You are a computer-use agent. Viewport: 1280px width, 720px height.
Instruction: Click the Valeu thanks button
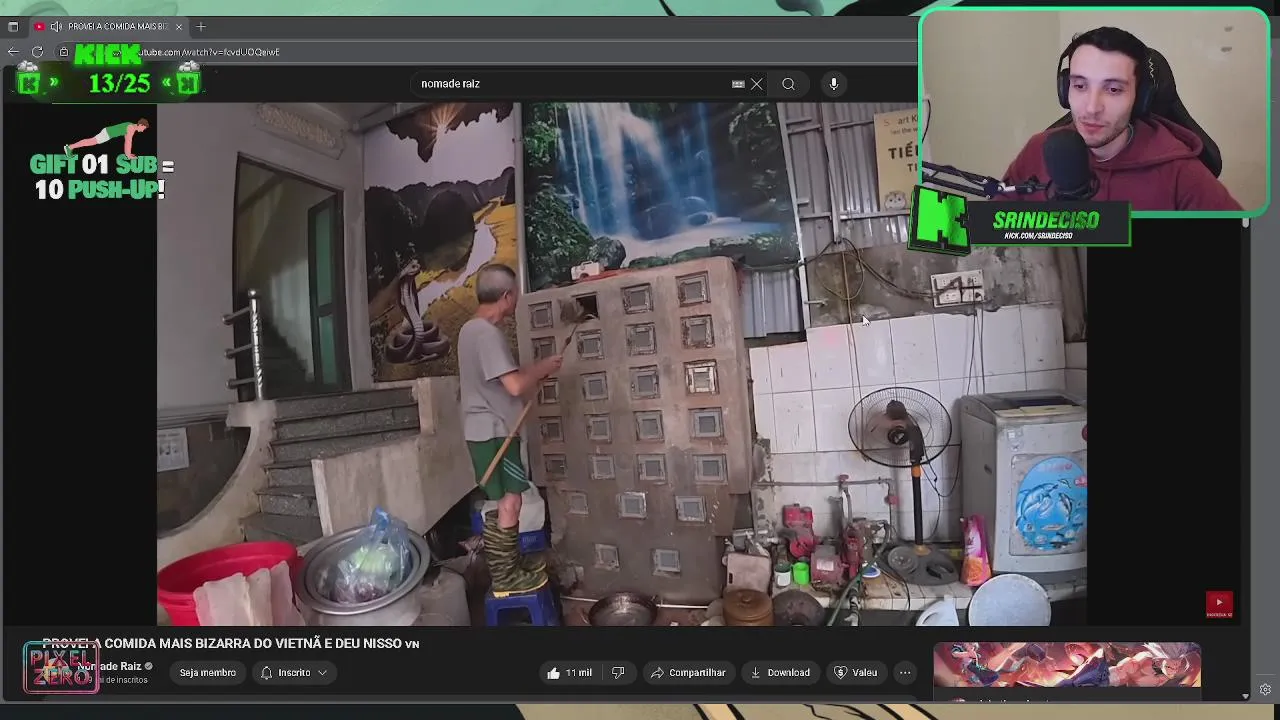(x=856, y=673)
